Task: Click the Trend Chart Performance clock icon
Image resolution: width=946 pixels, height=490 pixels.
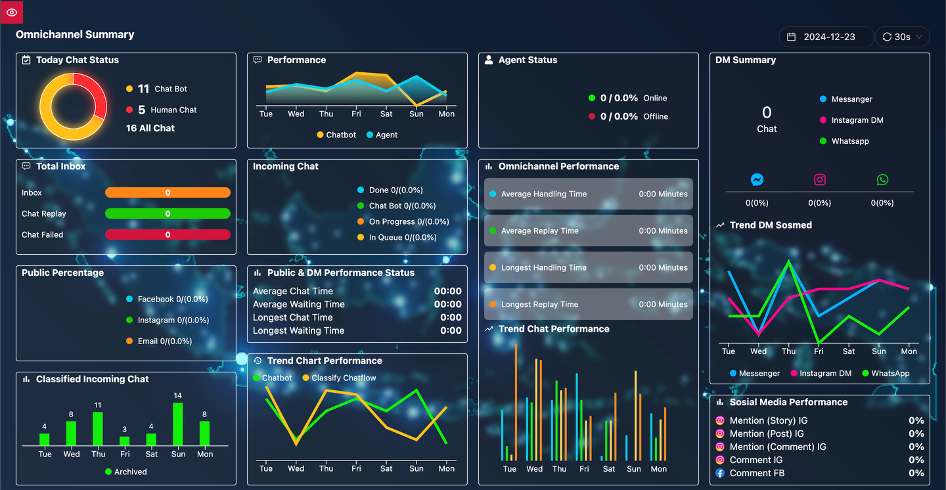Action: pos(258,360)
